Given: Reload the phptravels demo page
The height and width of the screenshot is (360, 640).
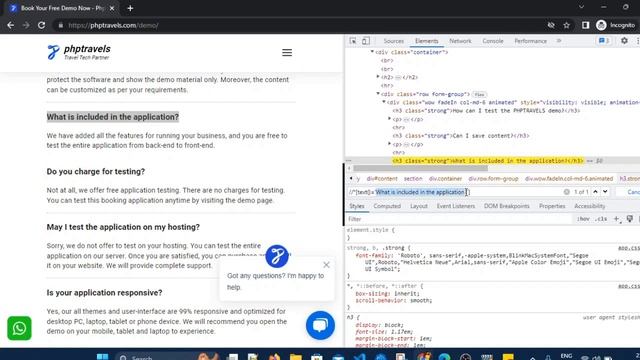Looking at the screenshot, I should (x=42, y=25).
